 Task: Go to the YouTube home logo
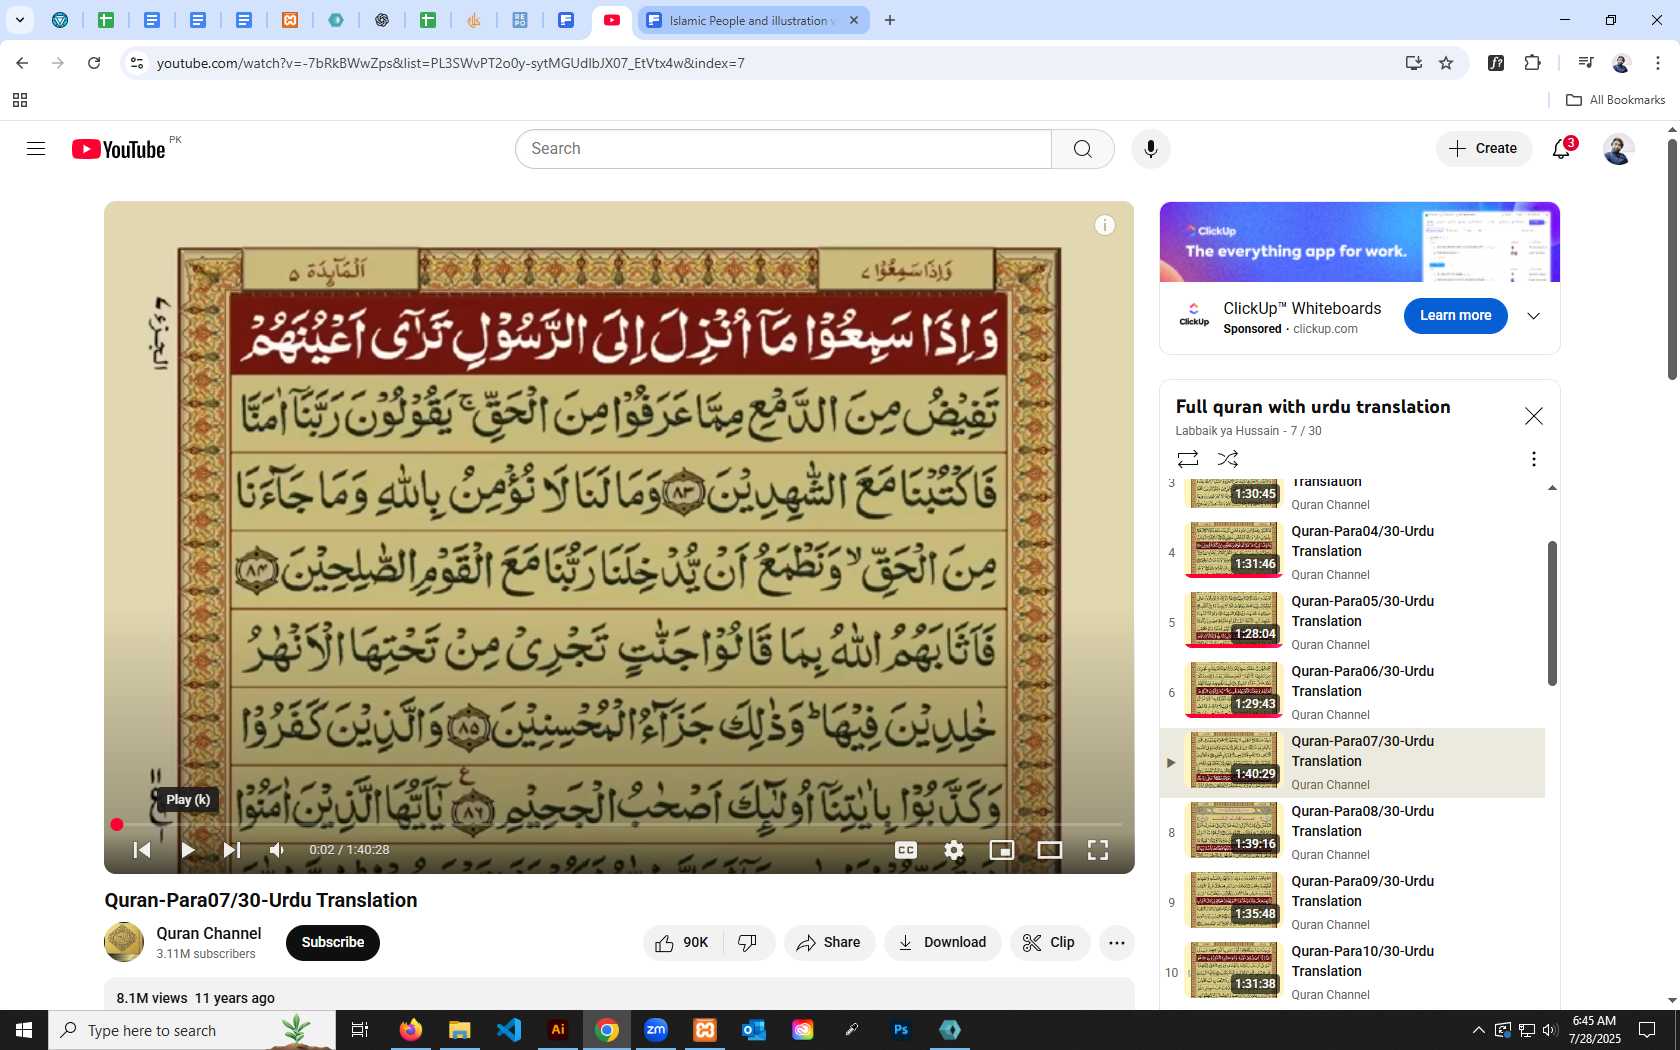coord(119,149)
